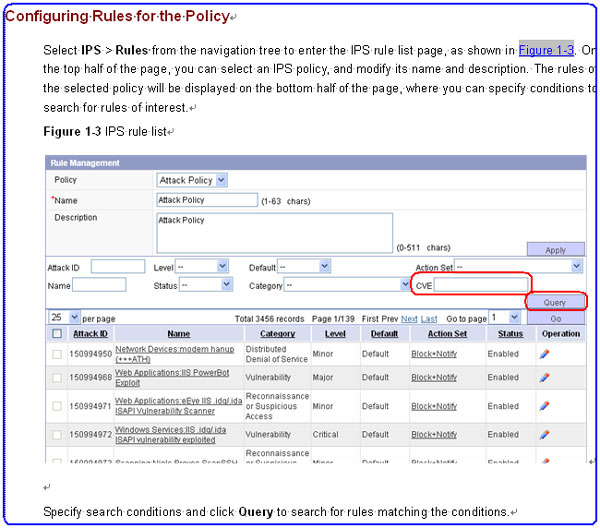Image resolution: width=600 pixels, height=528 pixels.
Task: Click the Operation column header
Action: coord(561,334)
